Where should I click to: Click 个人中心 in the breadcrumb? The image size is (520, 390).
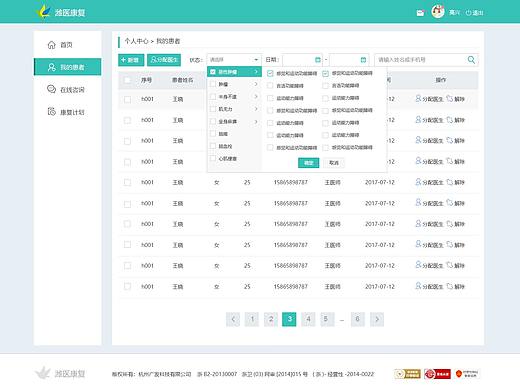[x=136, y=41]
